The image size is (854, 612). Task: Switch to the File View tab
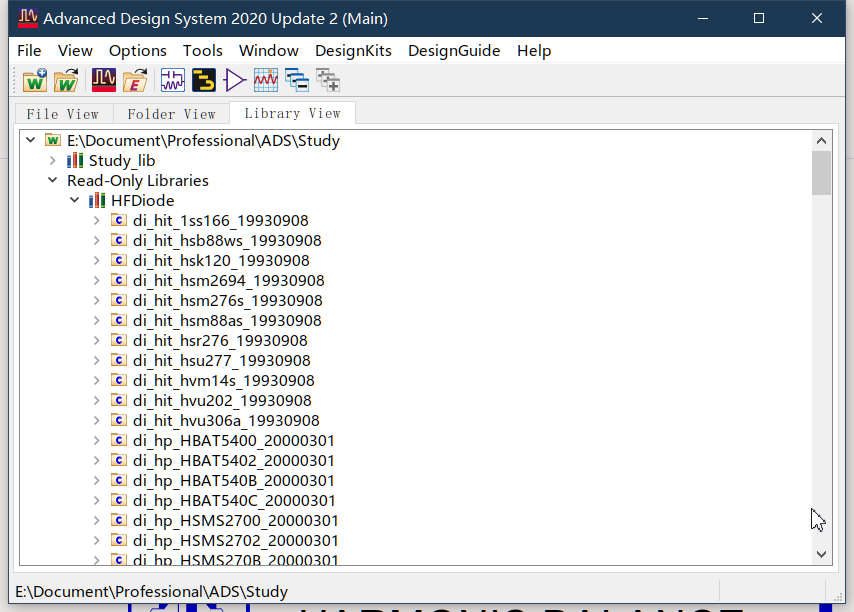point(63,114)
